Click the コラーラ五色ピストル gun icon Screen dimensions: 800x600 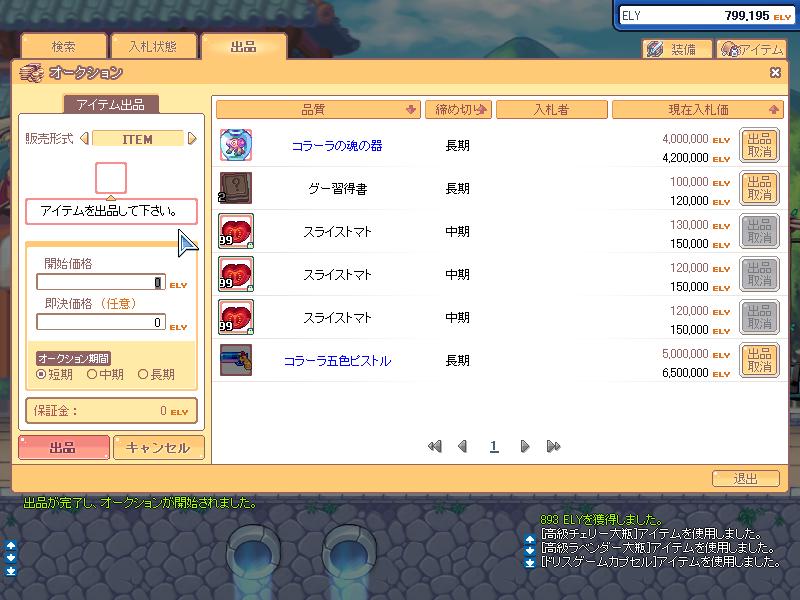point(235,360)
